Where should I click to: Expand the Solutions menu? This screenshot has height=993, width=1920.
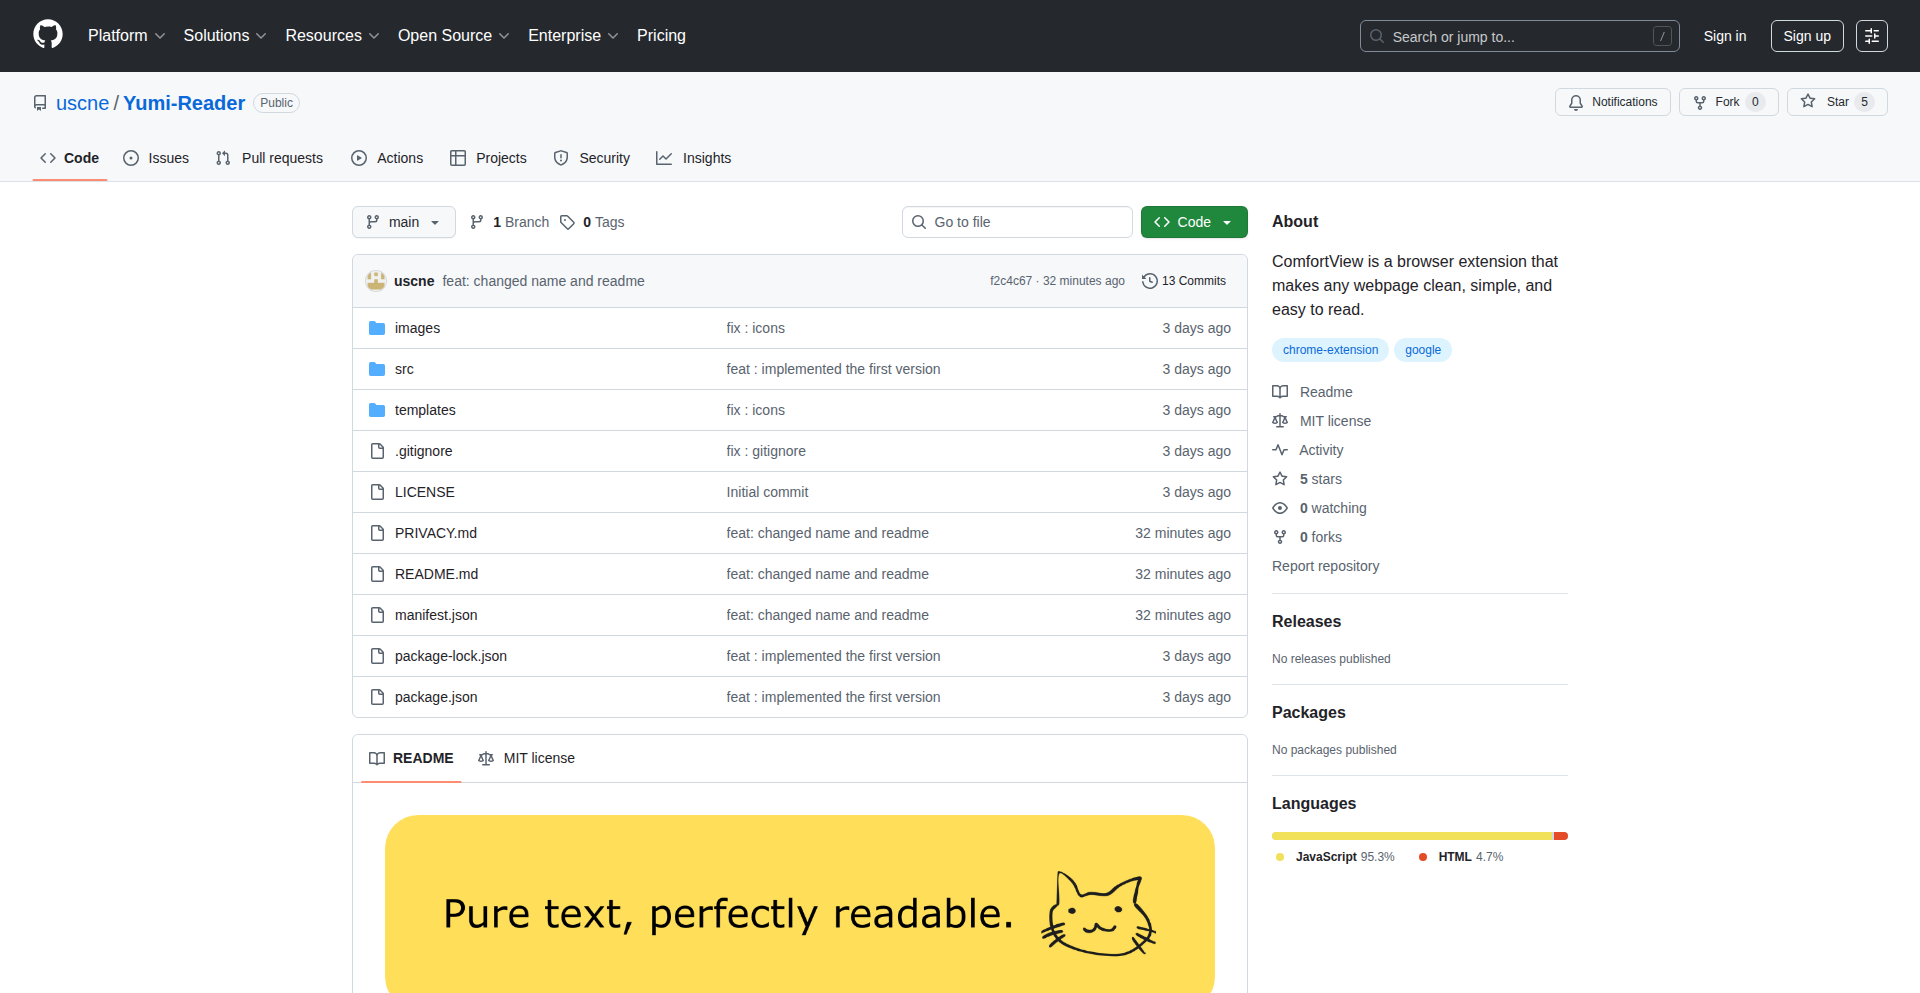coord(225,36)
